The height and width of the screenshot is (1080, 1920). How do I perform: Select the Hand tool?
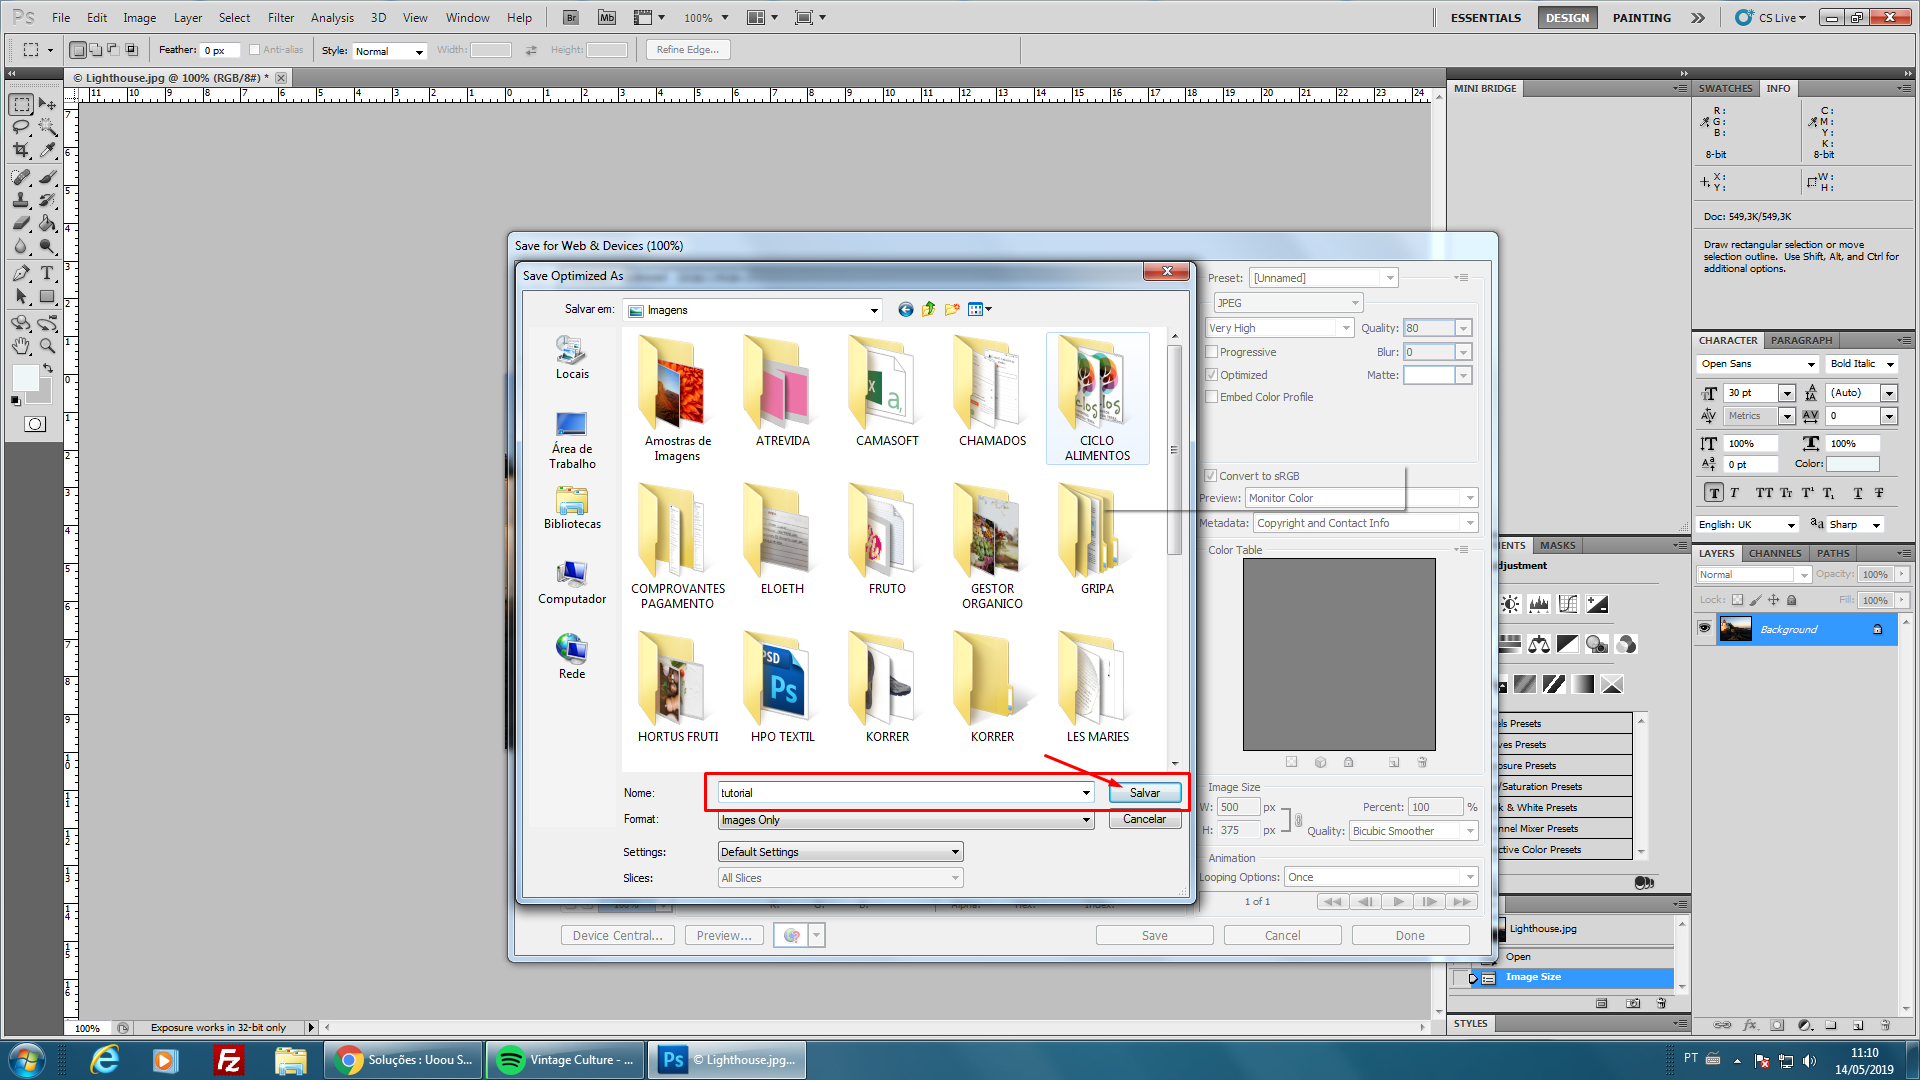tap(21, 346)
